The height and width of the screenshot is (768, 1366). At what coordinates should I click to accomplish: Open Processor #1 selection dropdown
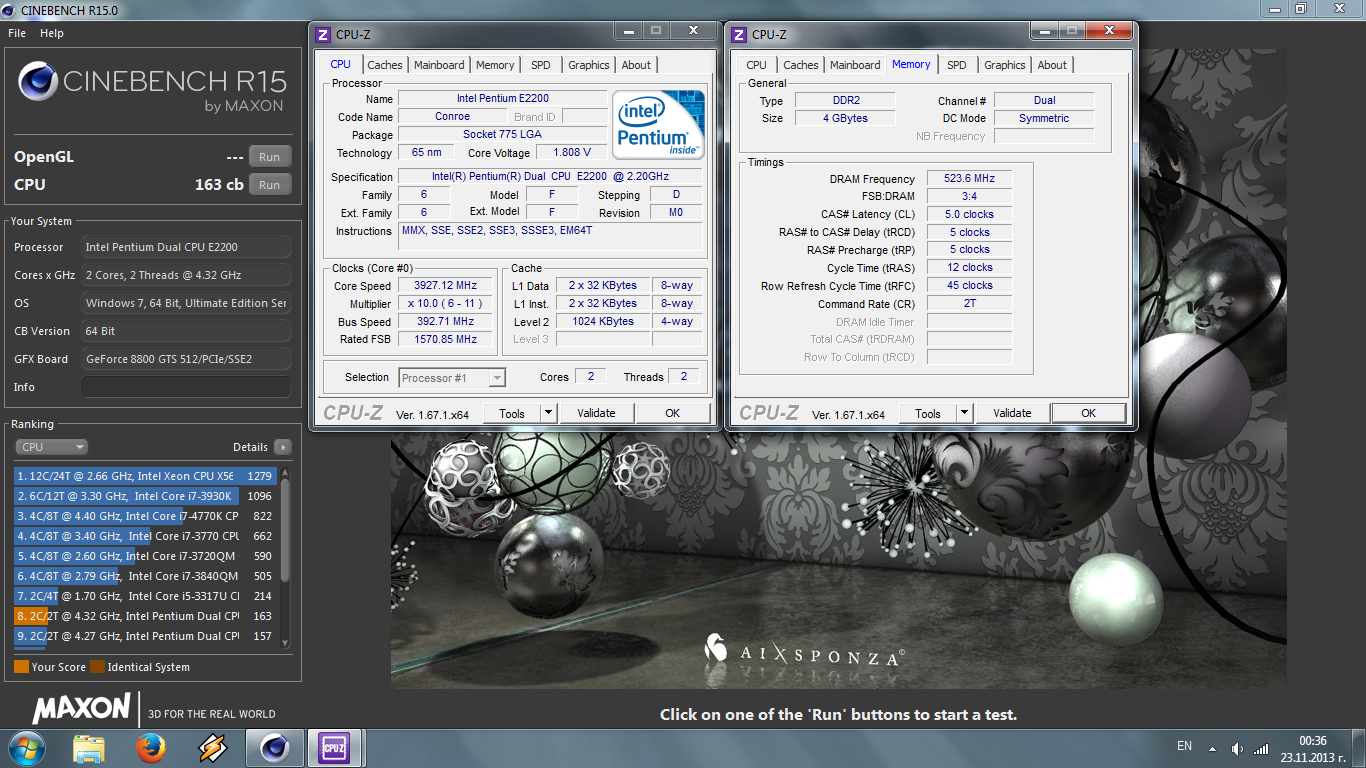pyautogui.click(x=452, y=378)
